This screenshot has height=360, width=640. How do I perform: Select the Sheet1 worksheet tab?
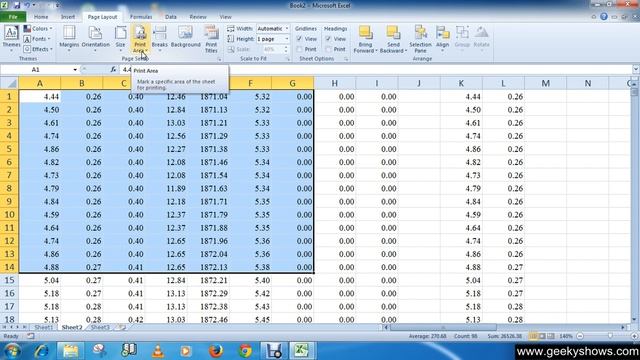point(44,327)
